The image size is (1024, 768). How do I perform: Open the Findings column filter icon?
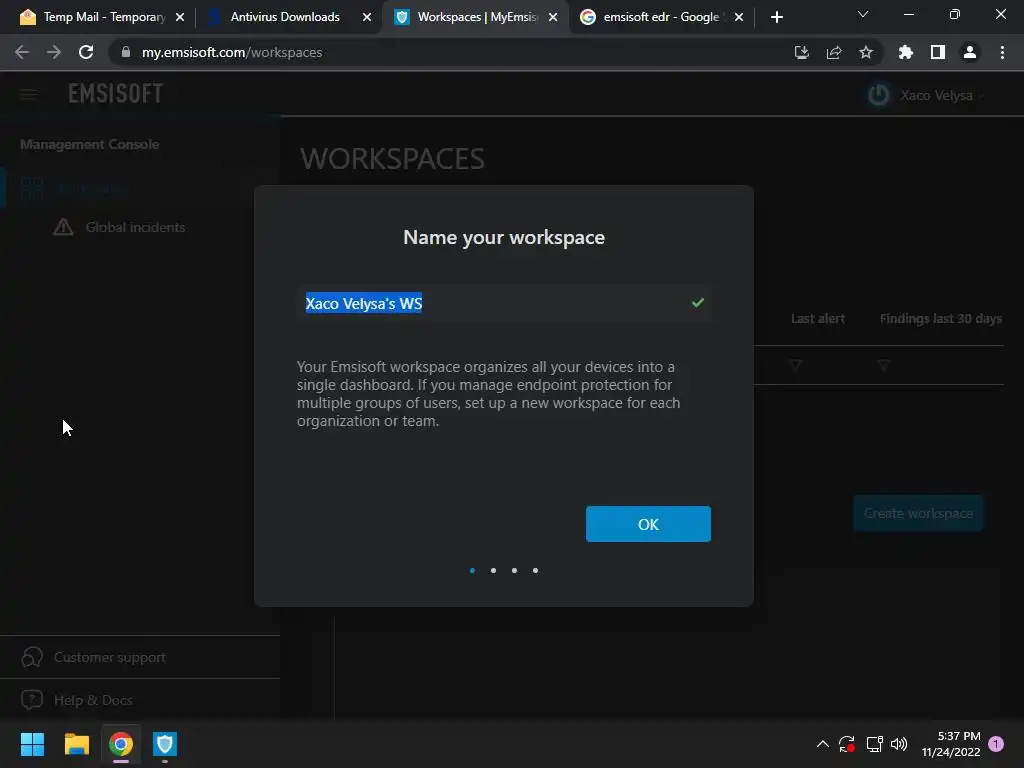pyautogui.click(x=884, y=366)
